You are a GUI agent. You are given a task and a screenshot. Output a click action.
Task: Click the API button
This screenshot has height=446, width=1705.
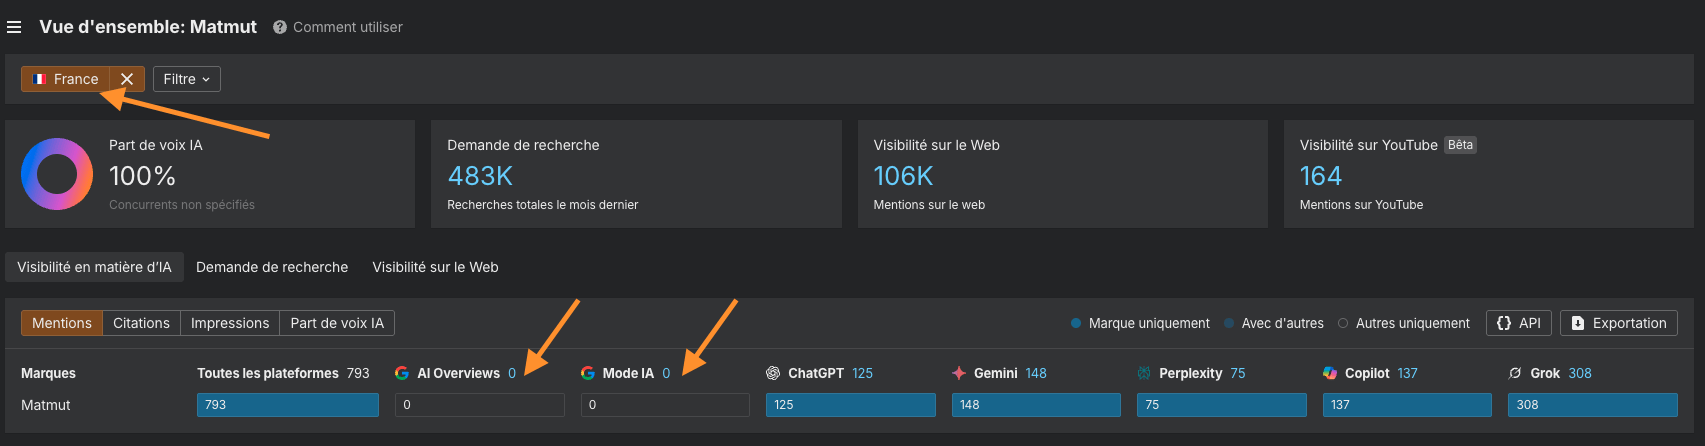1518,323
